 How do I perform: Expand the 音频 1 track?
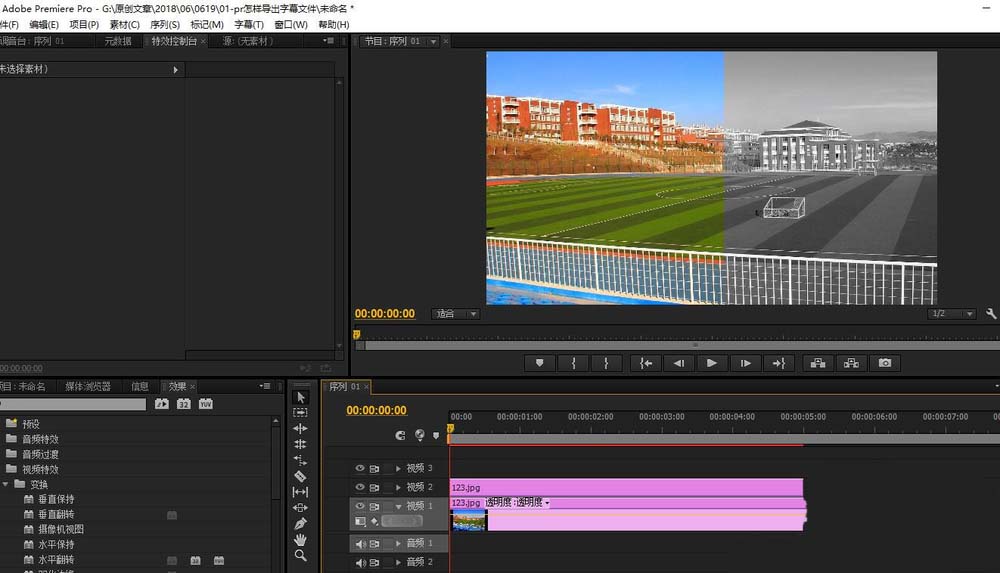tap(398, 544)
